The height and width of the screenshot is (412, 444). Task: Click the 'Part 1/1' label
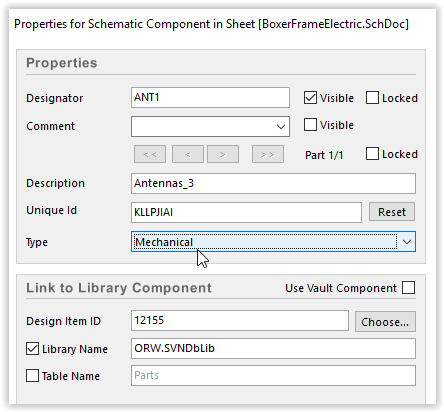324,155
